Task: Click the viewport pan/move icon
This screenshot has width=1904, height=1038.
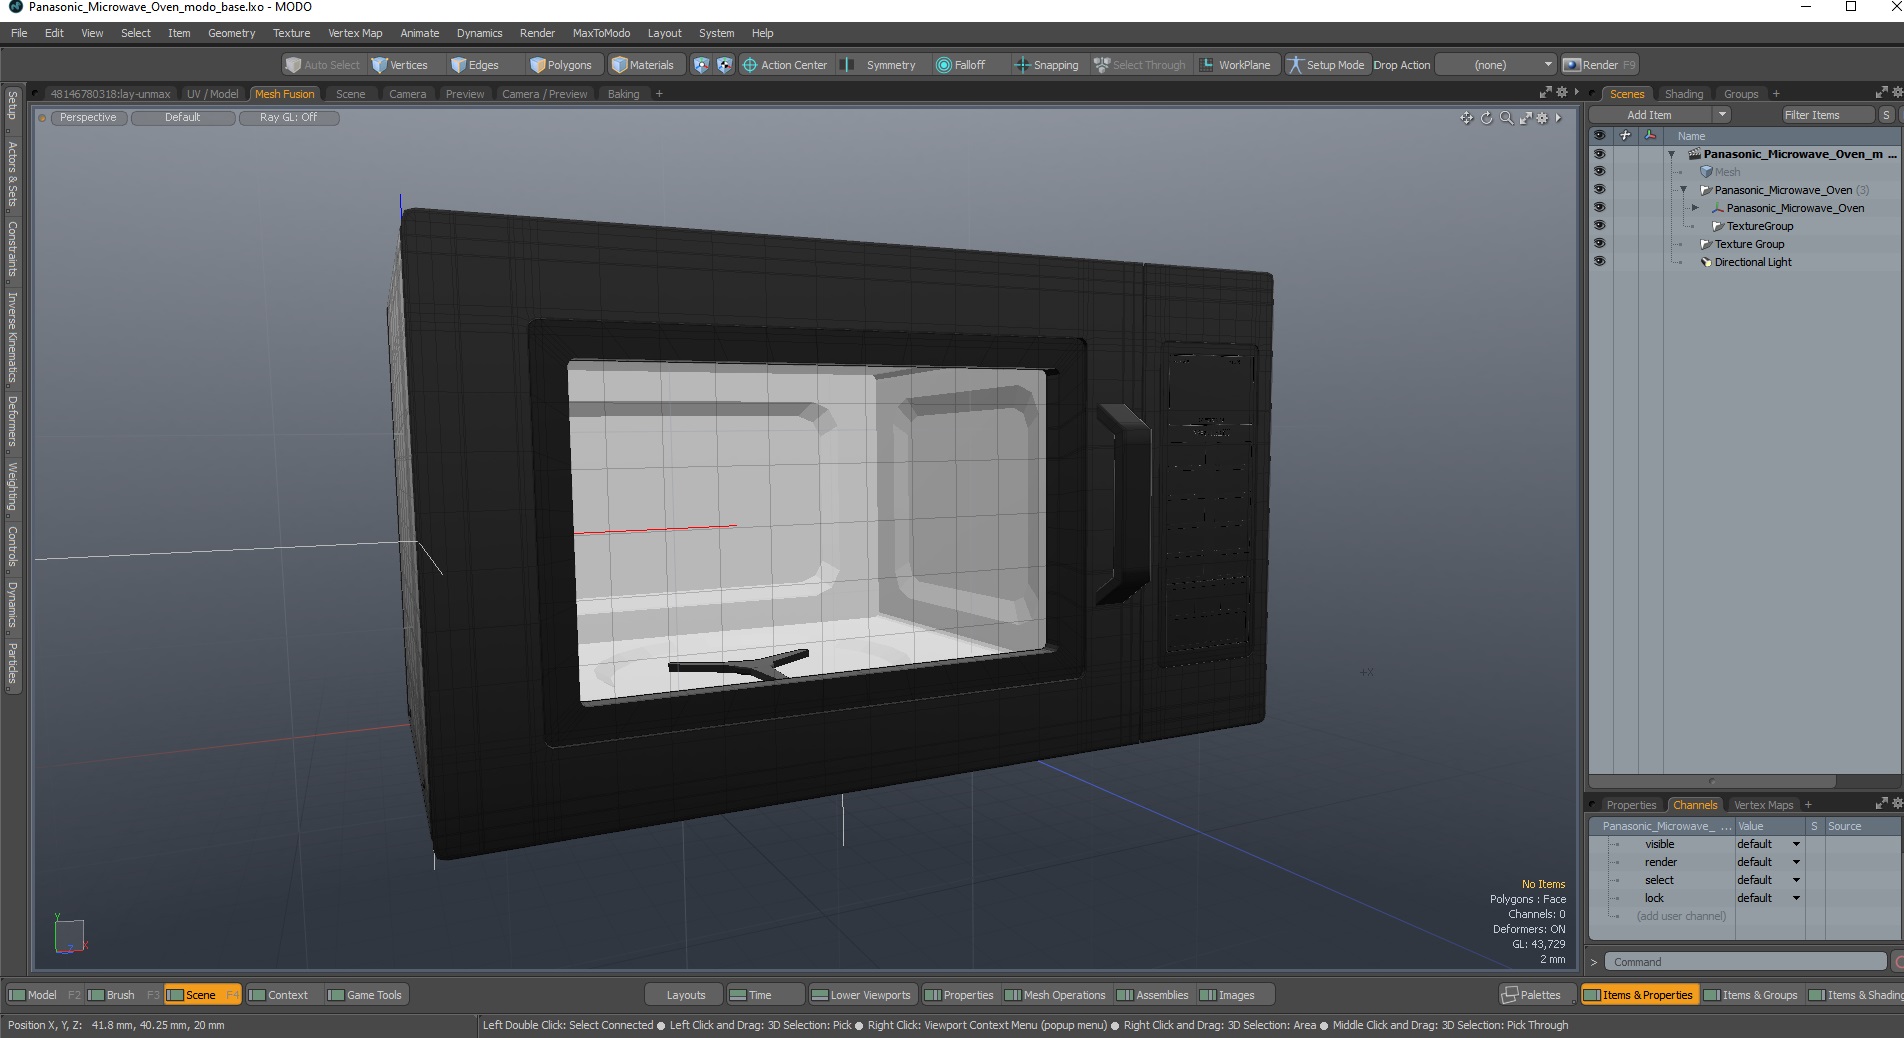Action: pos(1466,118)
